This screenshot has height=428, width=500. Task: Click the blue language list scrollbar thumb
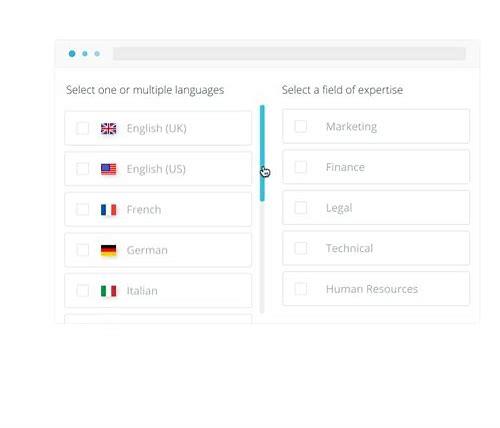coord(262,153)
